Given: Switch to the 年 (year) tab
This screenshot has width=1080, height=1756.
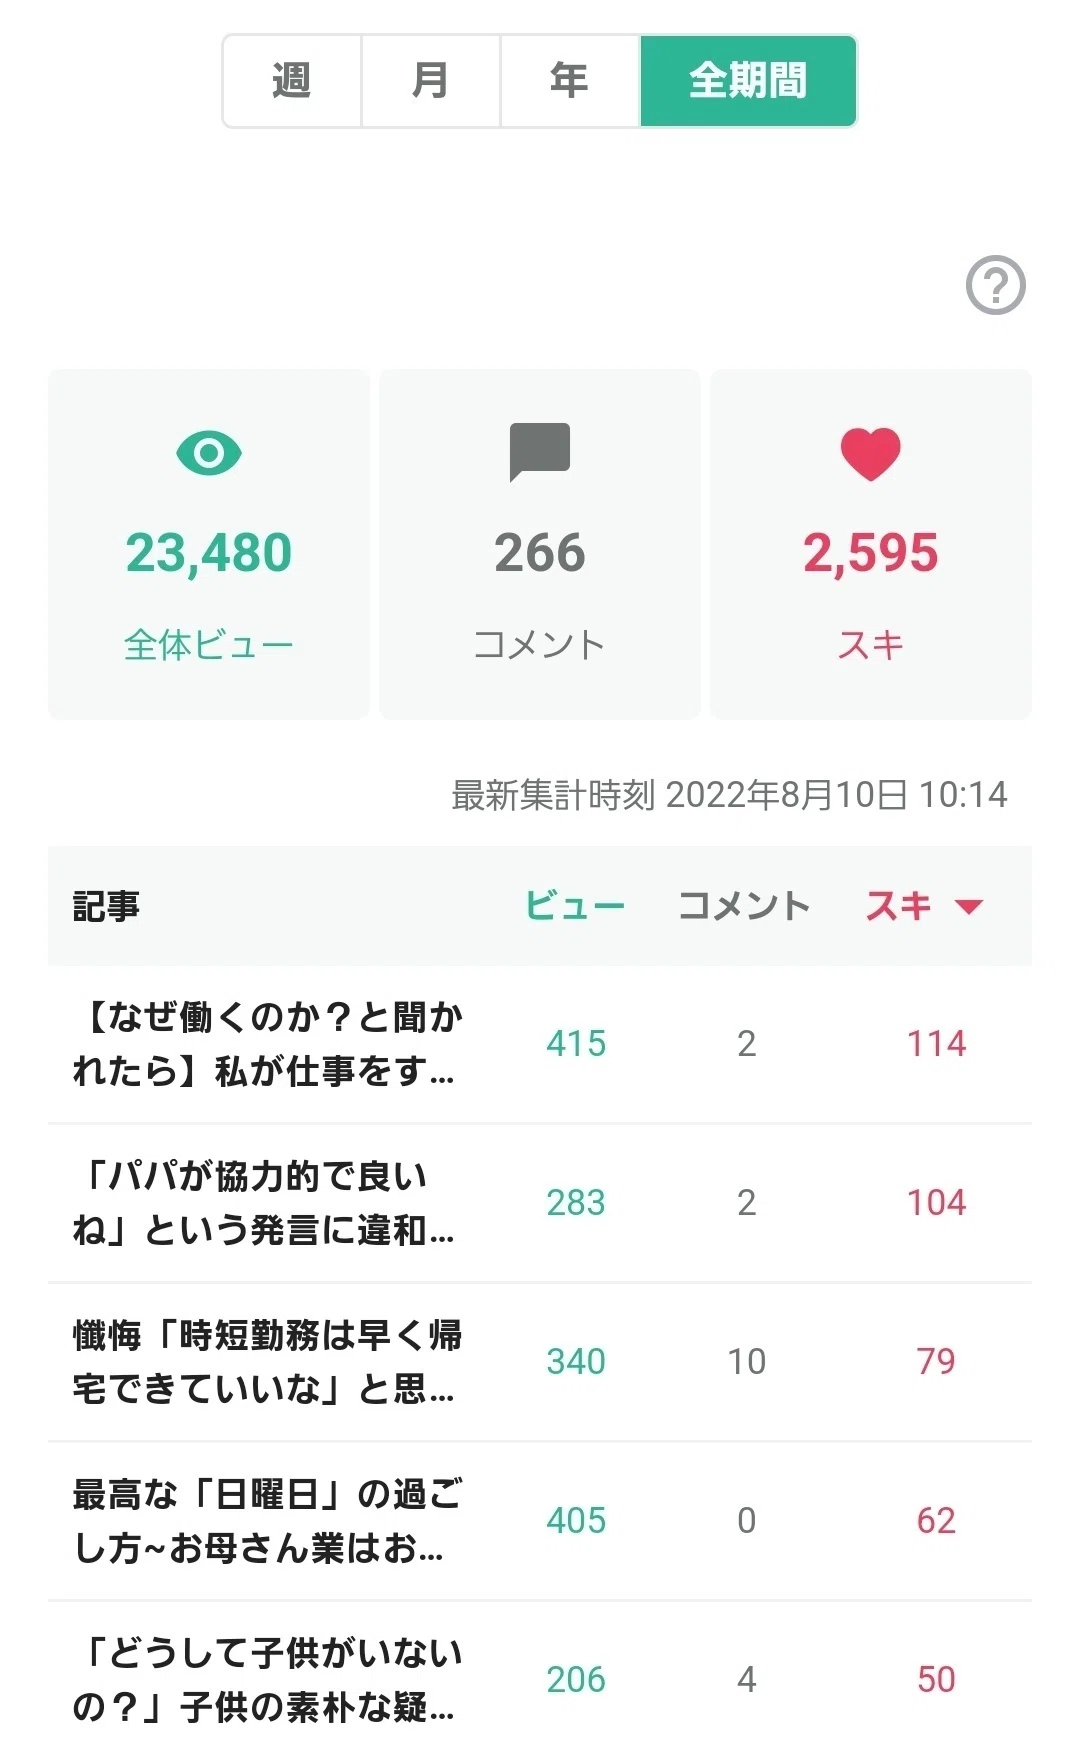Looking at the screenshot, I should point(570,81).
